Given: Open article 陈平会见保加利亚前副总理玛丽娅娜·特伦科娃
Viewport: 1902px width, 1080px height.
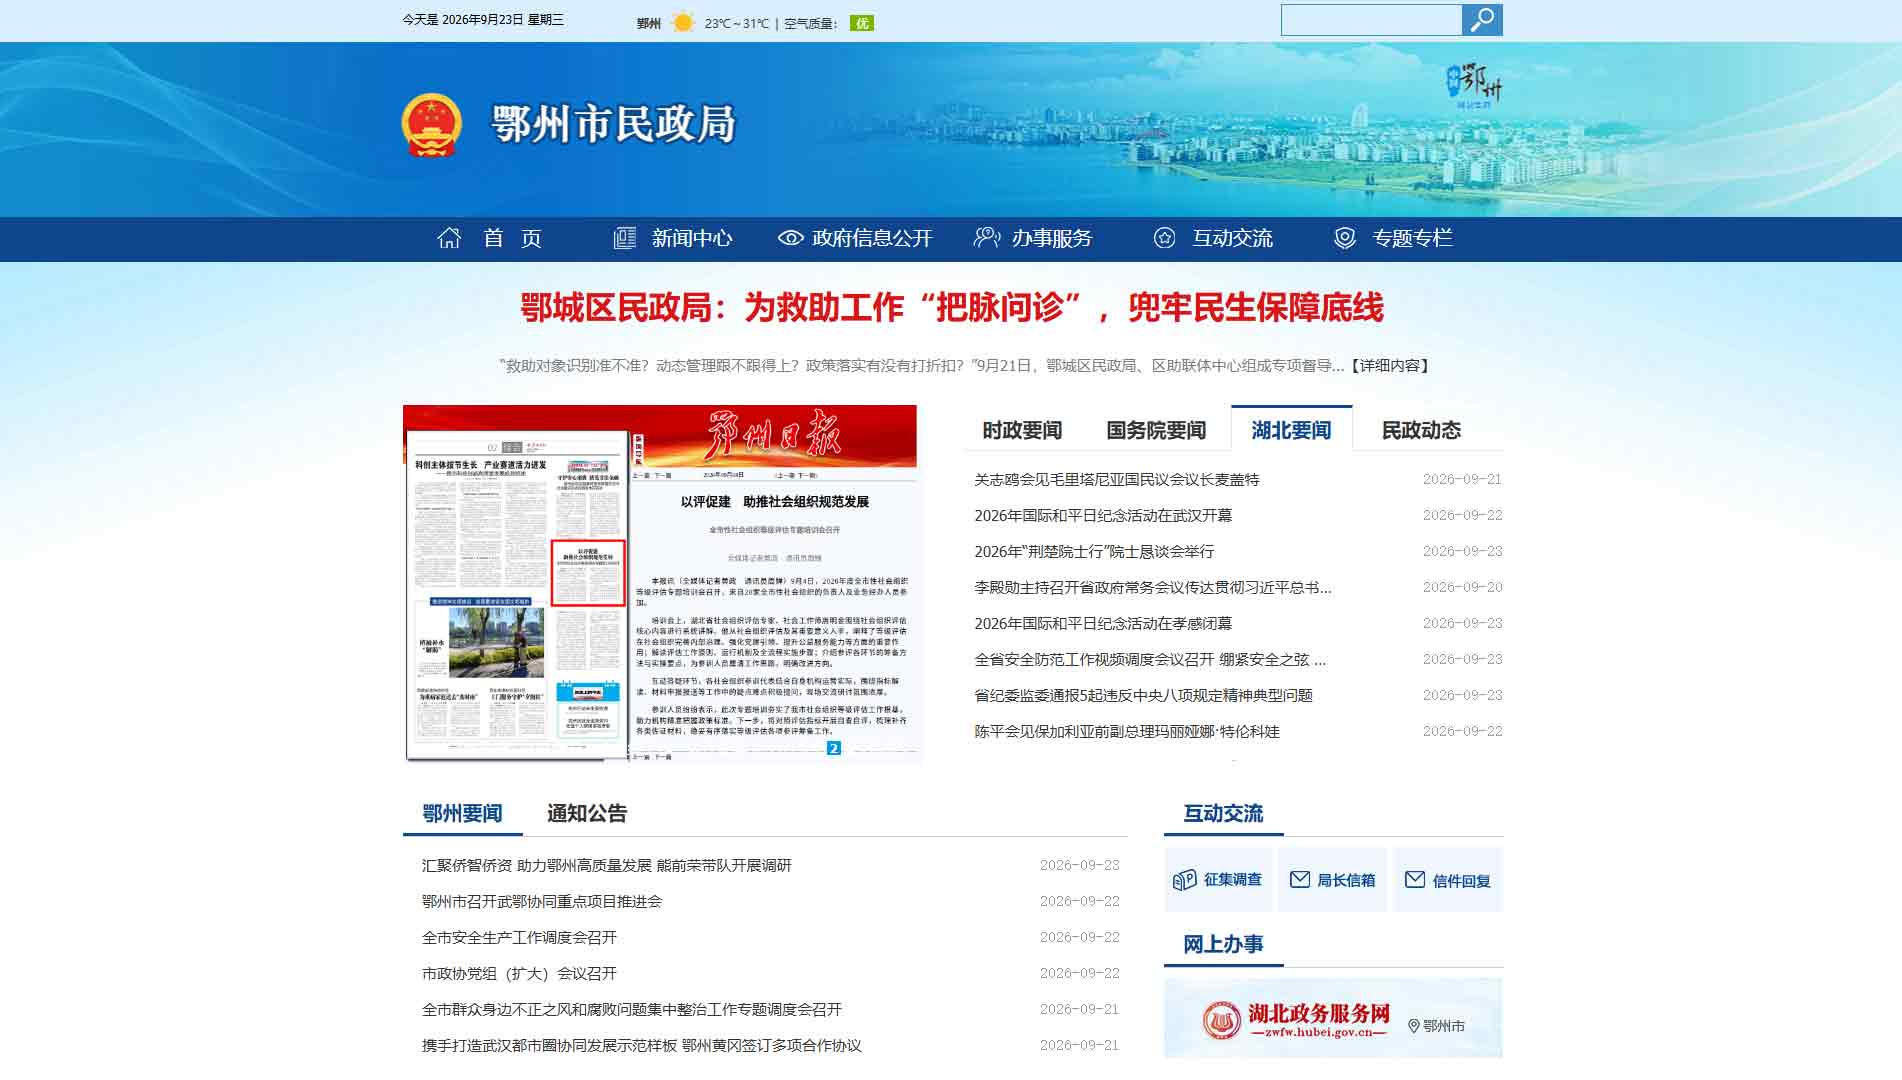Looking at the screenshot, I should click(1127, 732).
